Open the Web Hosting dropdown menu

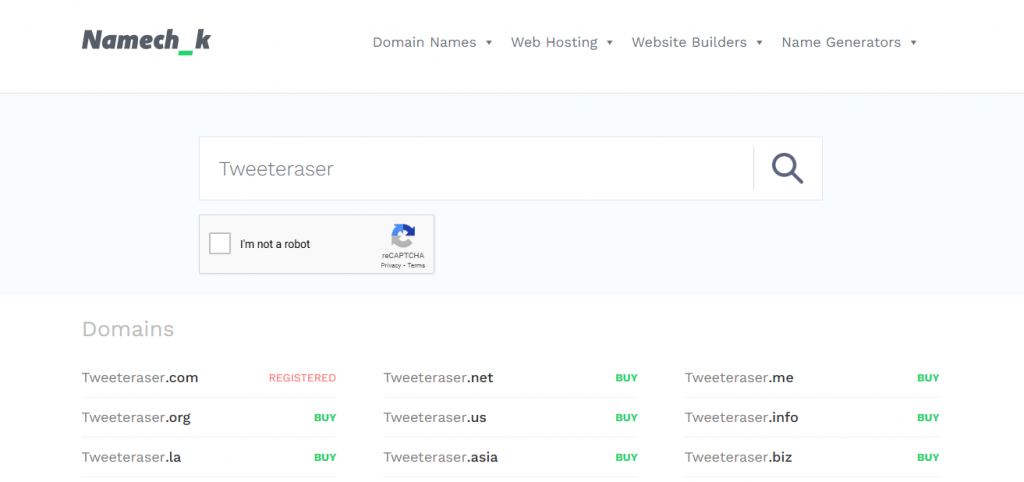click(x=561, y=42)
